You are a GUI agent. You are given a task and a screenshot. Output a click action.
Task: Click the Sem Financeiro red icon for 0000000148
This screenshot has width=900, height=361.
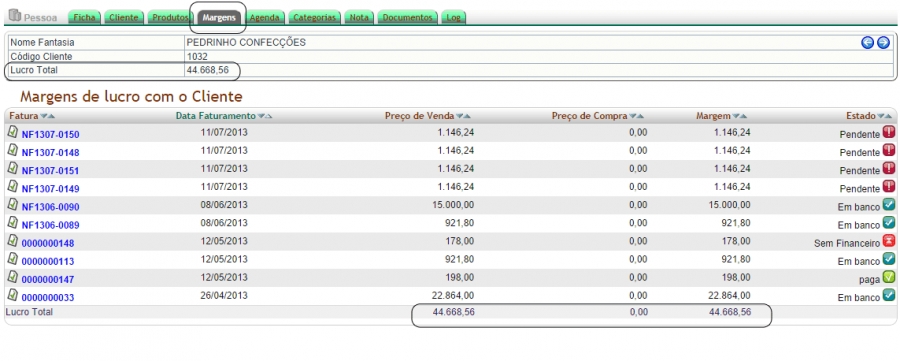889,241
